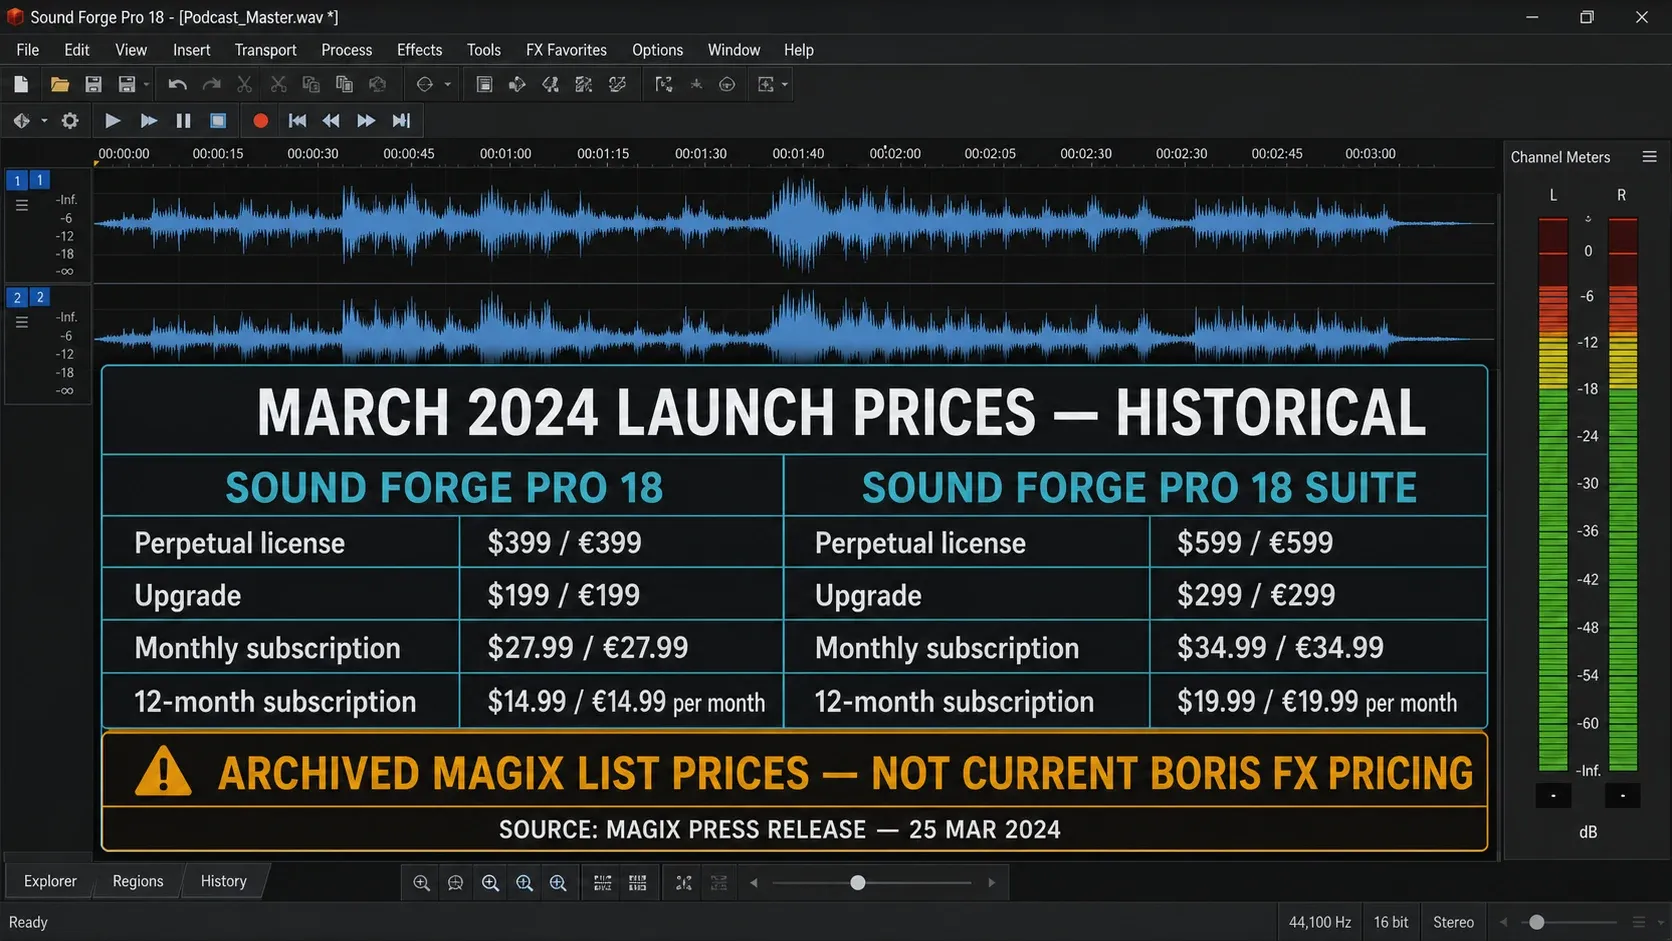Click the Save As floppy icon with arrow

pos(126,85)
